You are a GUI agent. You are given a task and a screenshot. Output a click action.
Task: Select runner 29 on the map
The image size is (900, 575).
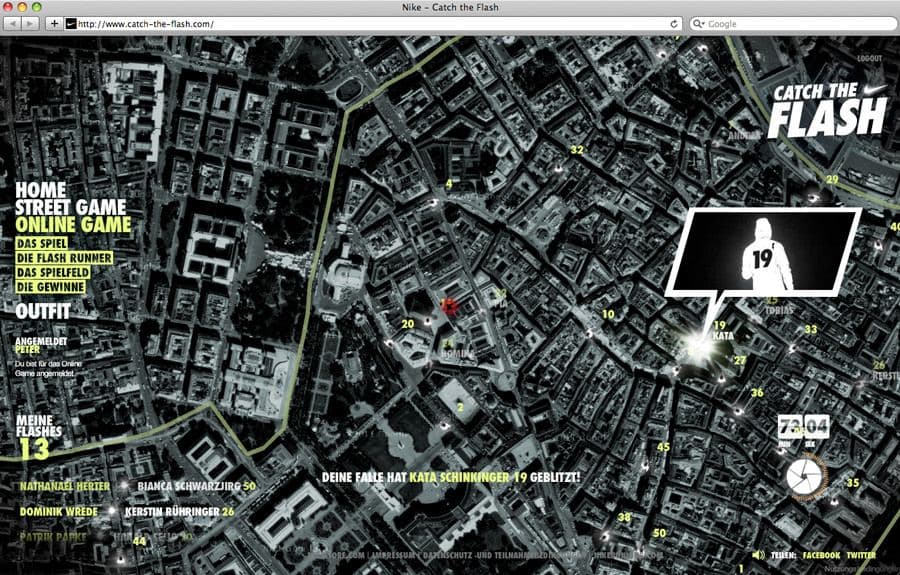832,180
